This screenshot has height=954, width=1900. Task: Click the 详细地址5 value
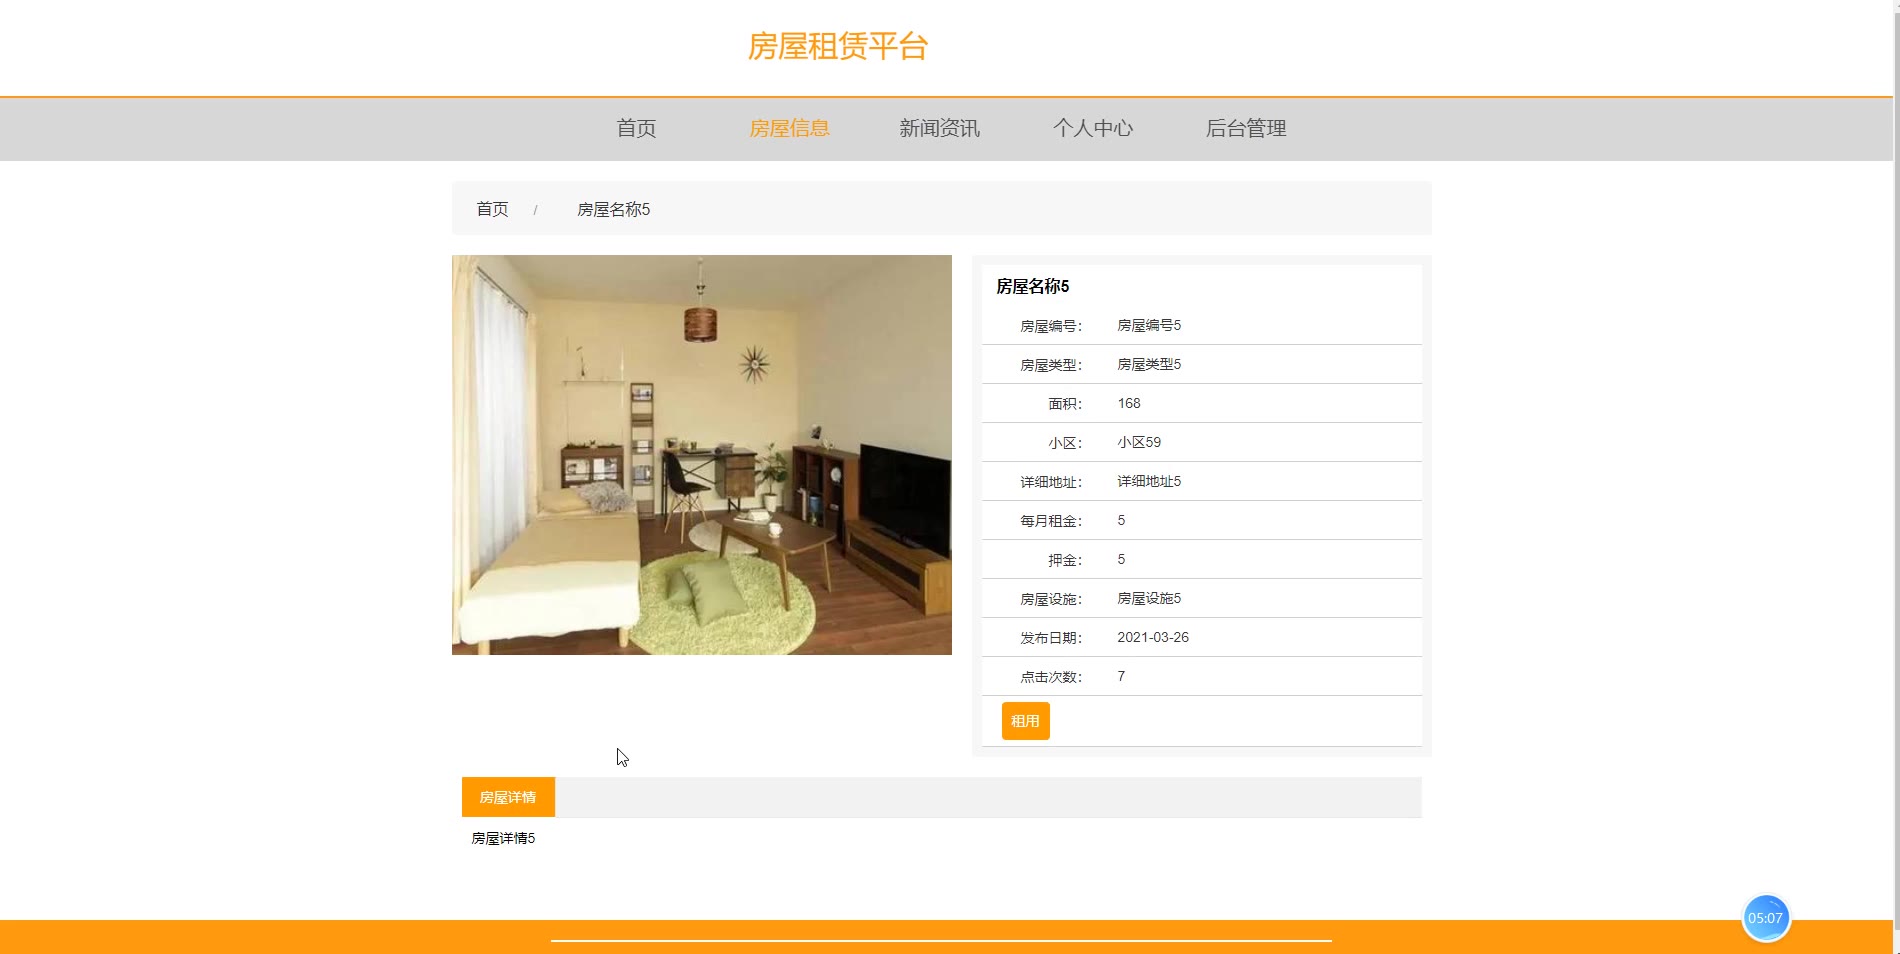click(1149, 481)
